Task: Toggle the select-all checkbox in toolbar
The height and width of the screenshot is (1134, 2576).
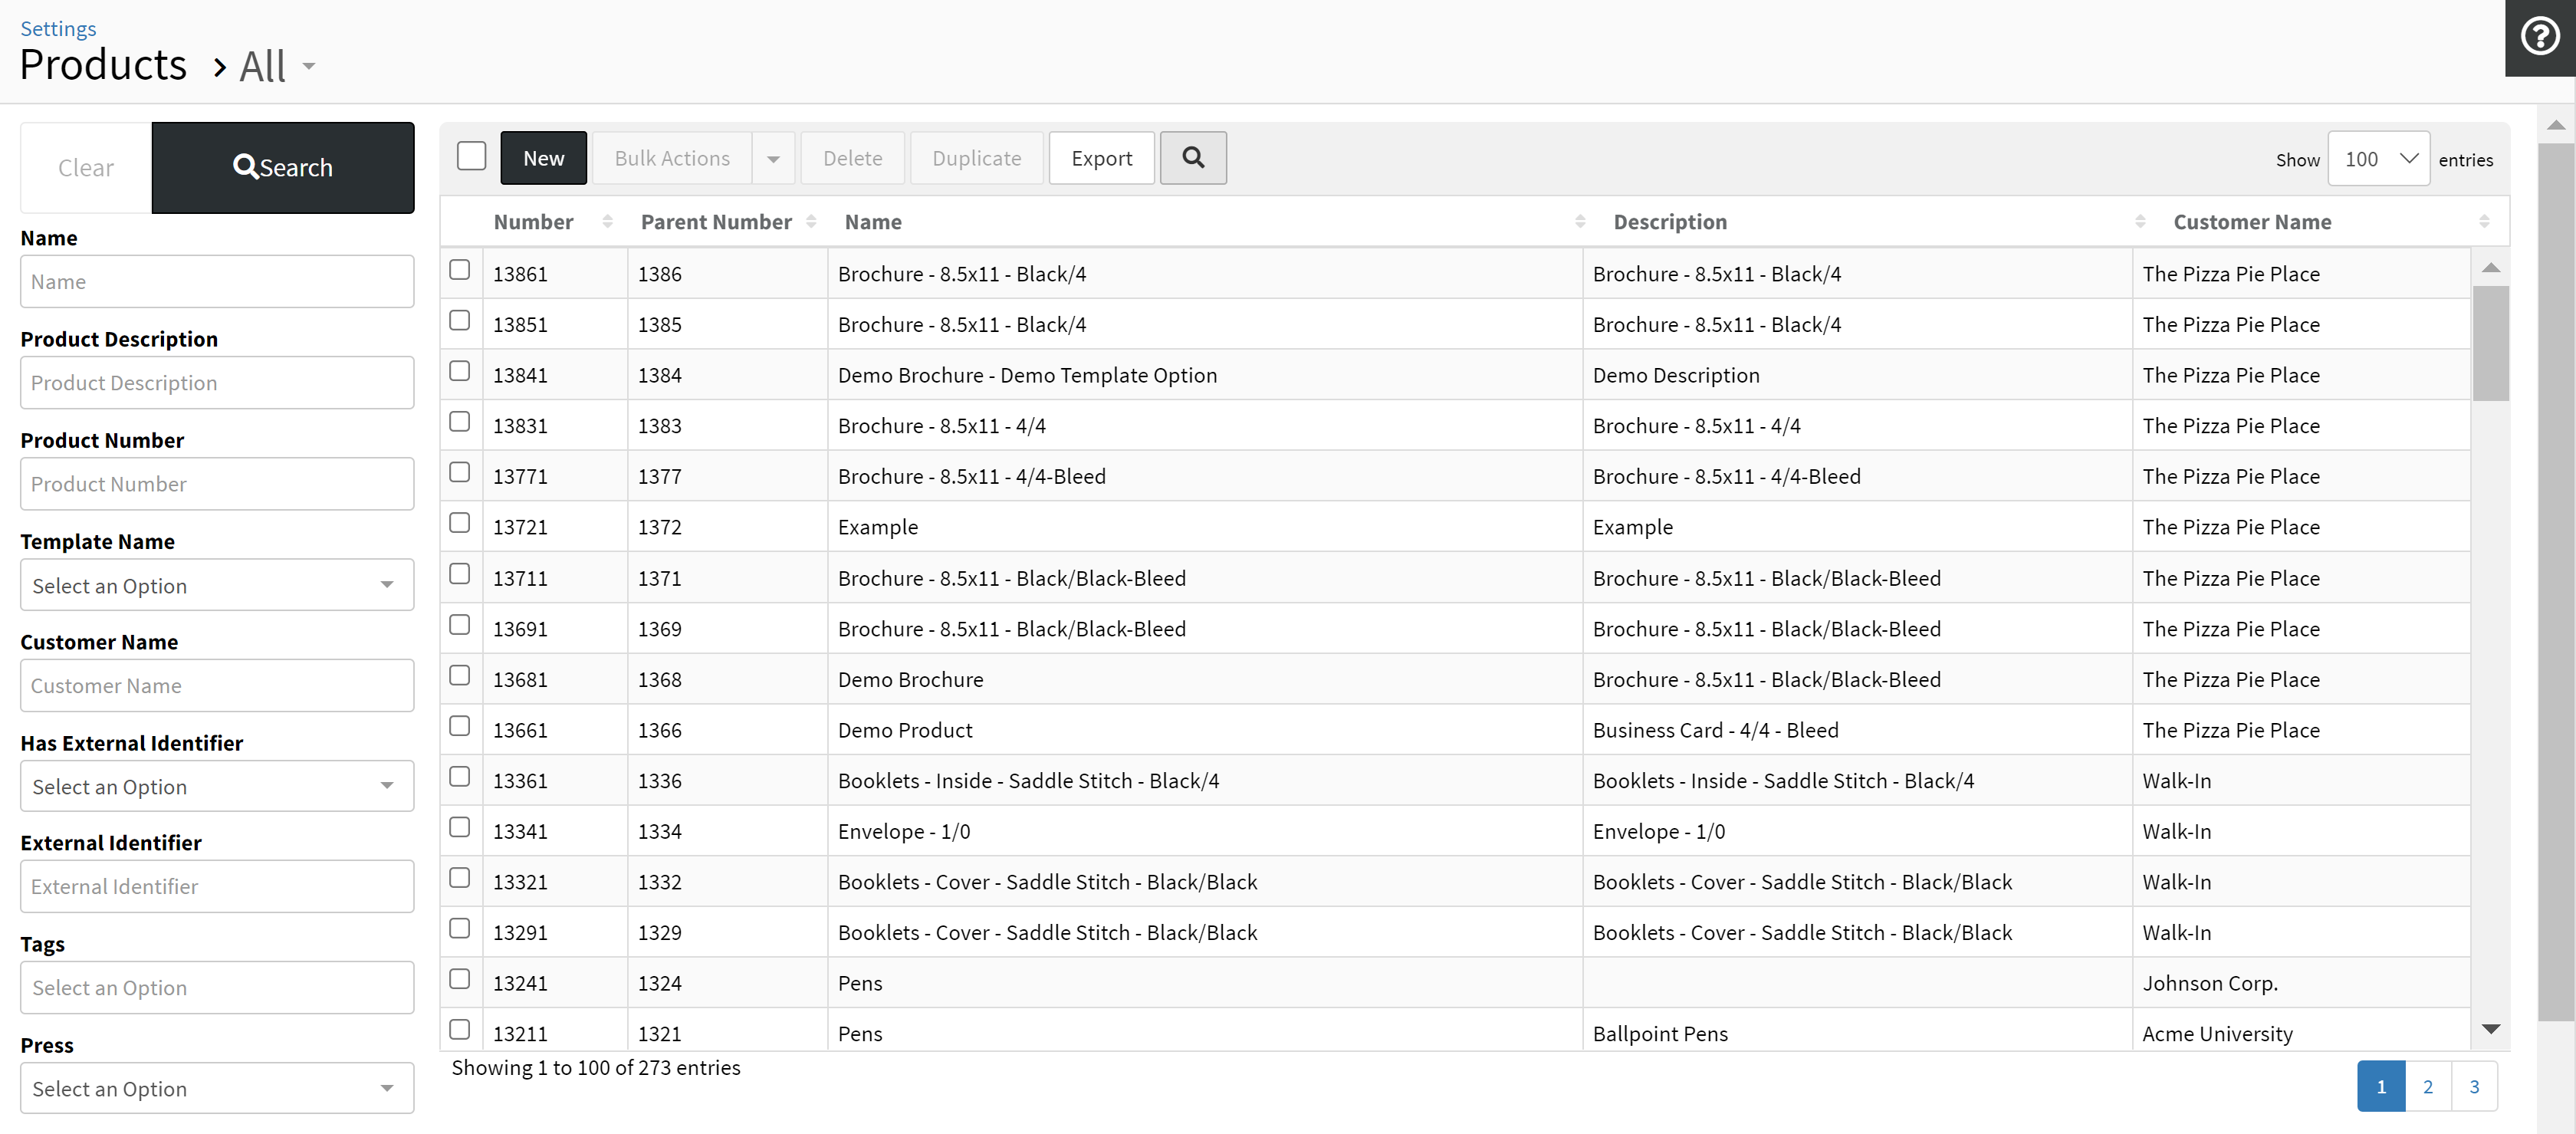Action: [x=471, y=157]
